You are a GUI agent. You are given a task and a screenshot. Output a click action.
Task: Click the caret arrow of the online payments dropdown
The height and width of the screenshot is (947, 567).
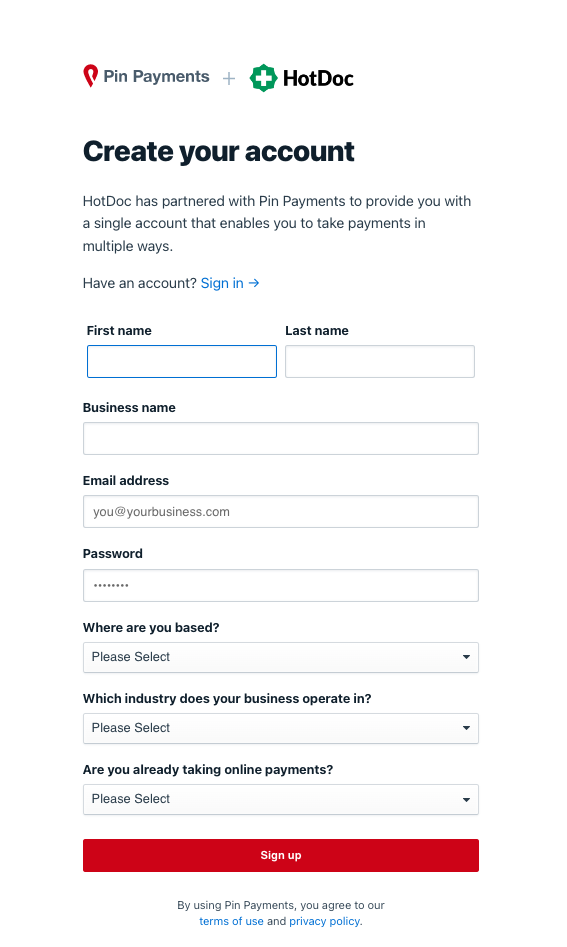pyautogui.click(x=466, y=800)
